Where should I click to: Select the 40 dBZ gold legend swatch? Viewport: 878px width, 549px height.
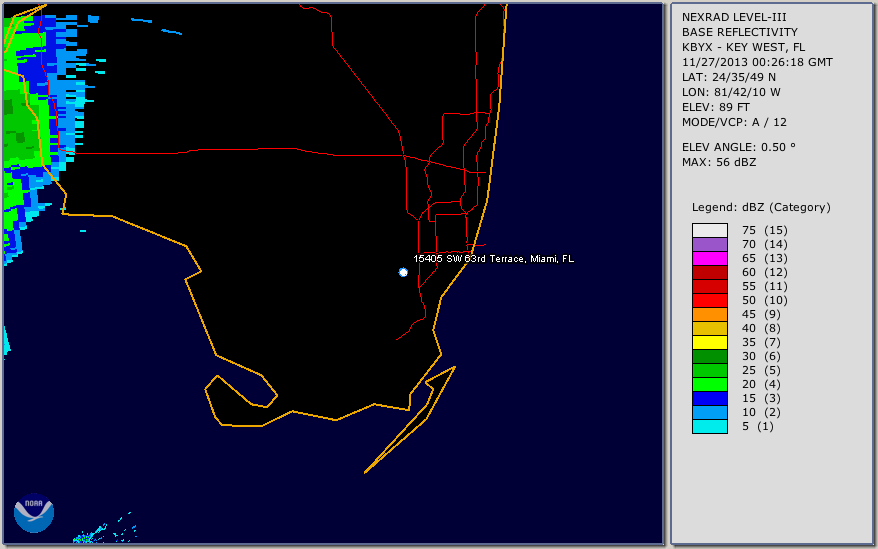tap(709, 328)
